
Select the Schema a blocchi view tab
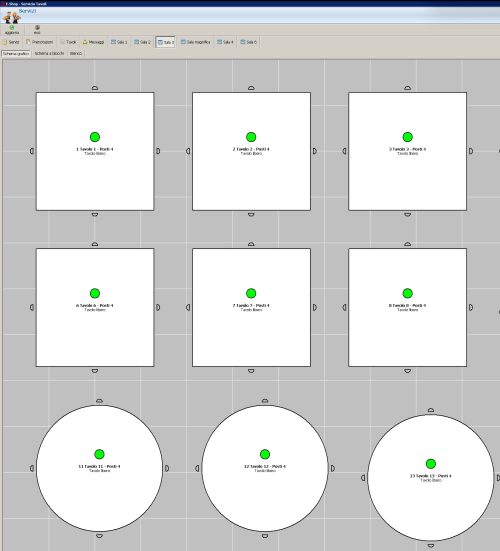coord(50,53)
